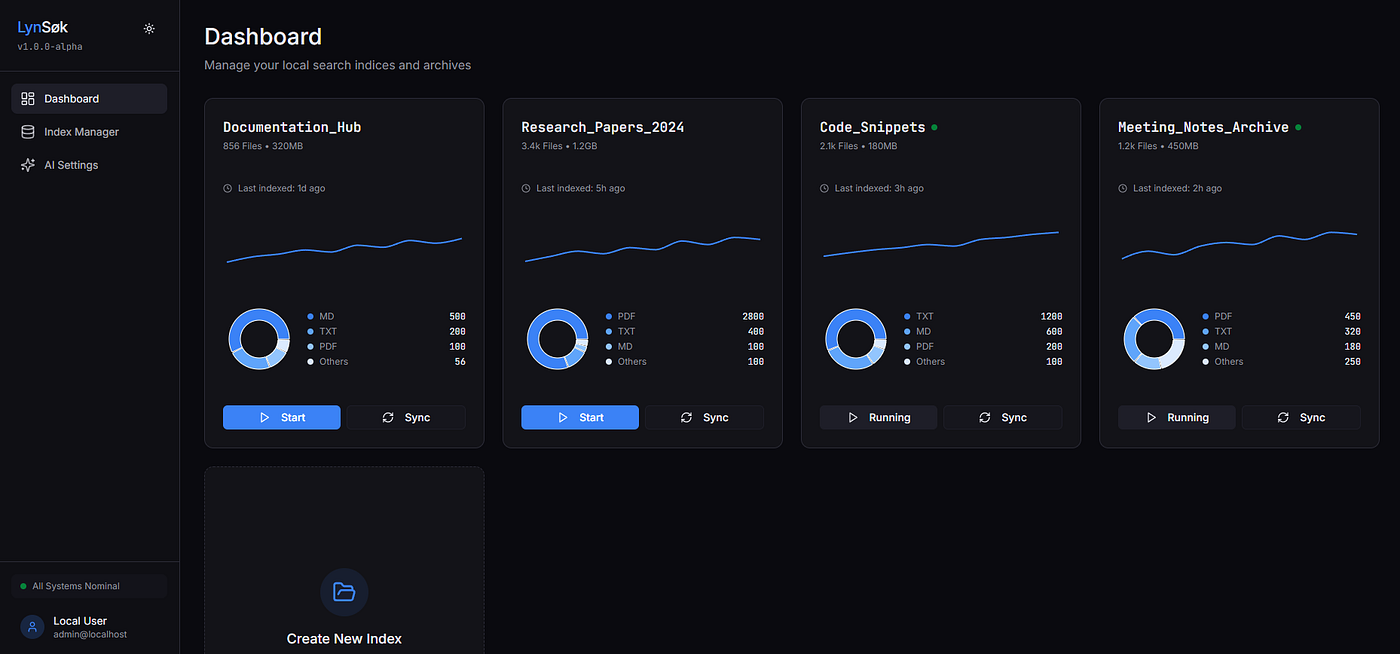Click the v1.0.0-alpha version label
Viewport: 1400px width, 654px height.
(50, 47)
